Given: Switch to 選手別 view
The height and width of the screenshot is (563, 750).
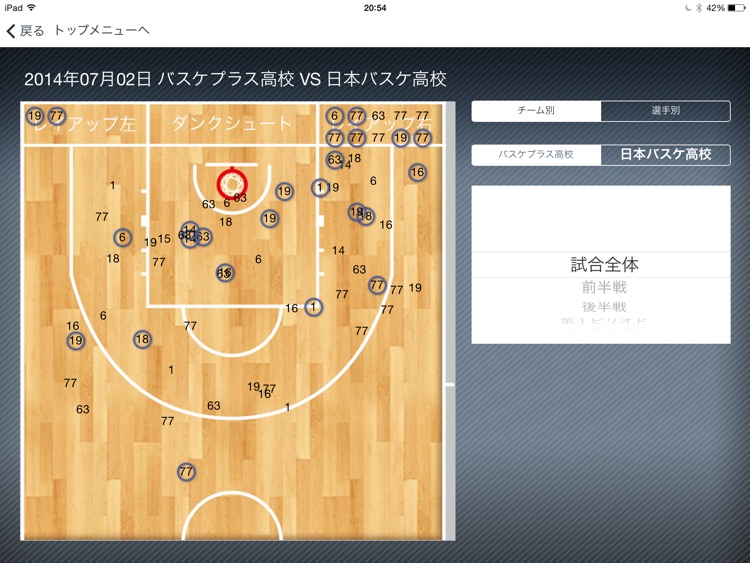Looking at the screenshot, I should pyautogui.click(x=665, y=111).
